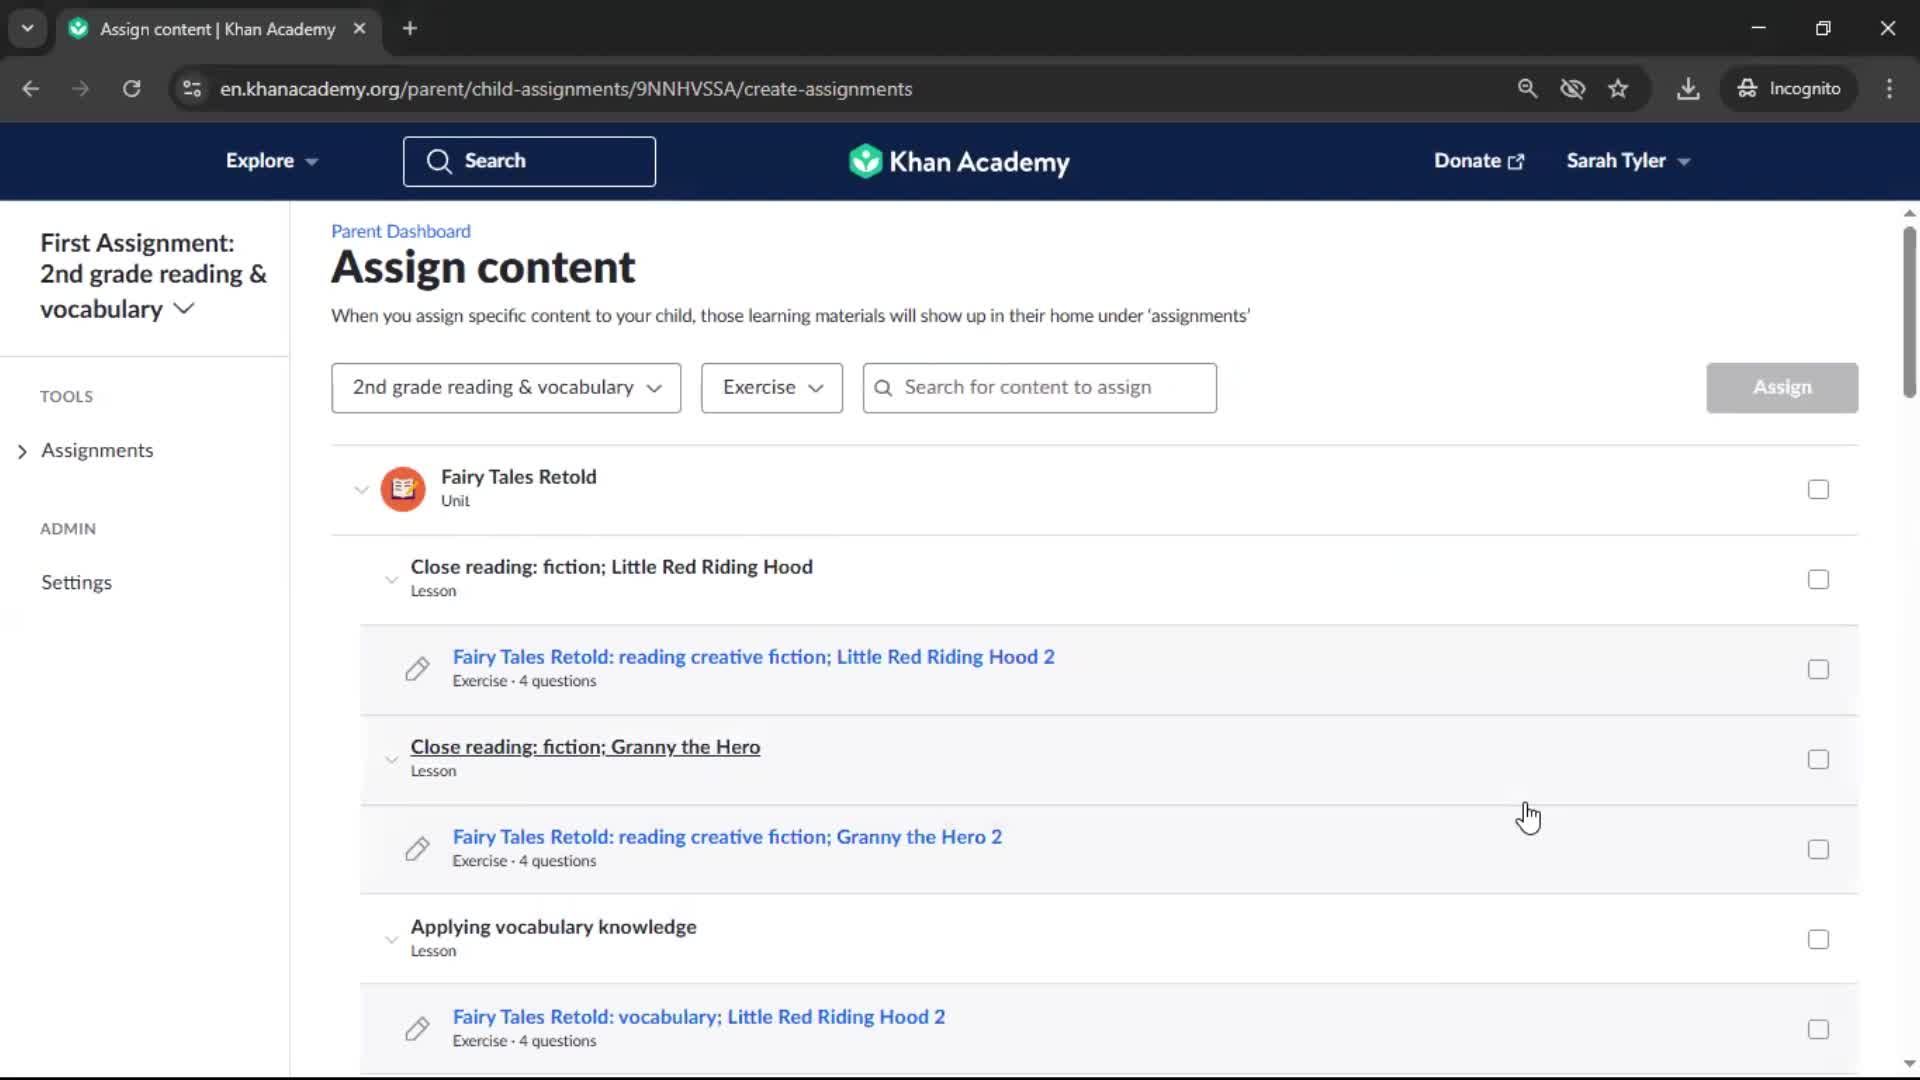Click the Close reading: fiction; Little Red Riding Hood title
Viewport: 1920px width, 1080px height.
611,567
